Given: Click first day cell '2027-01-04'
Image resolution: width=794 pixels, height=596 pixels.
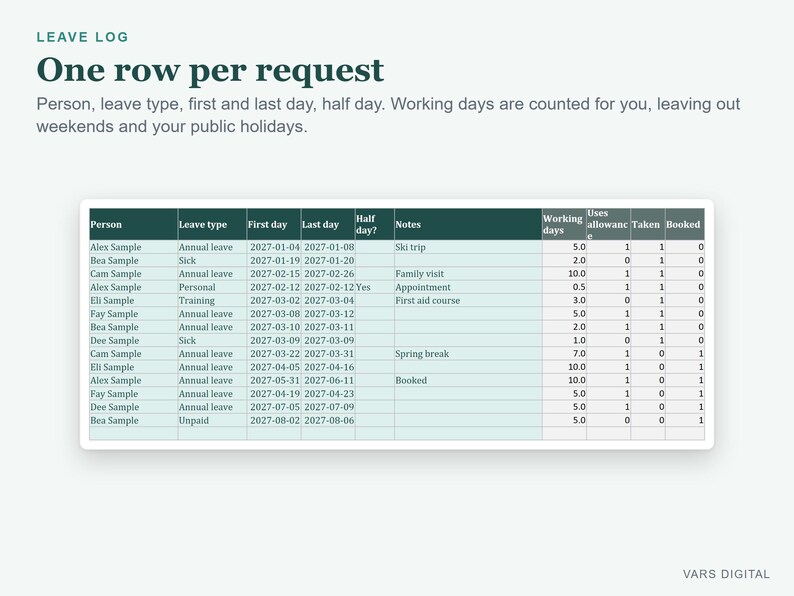Looking at the screenshot, I should coord(274,247).
